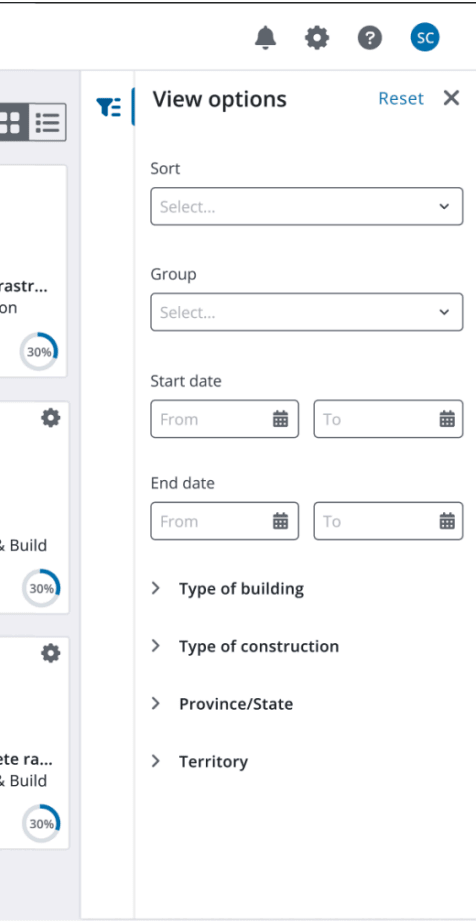This screenshot has height=924, width=476.
Task: Open the Group dropdown
Action: 306,312
